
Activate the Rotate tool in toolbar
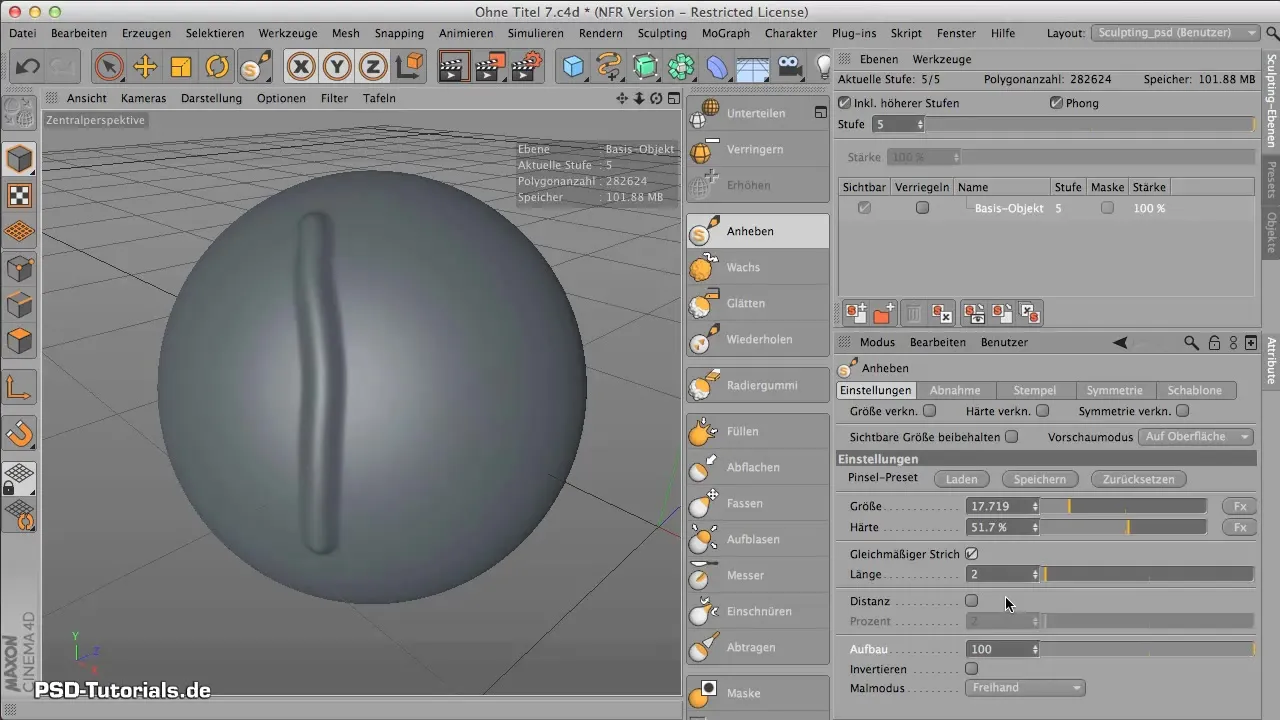click(217, 67)
